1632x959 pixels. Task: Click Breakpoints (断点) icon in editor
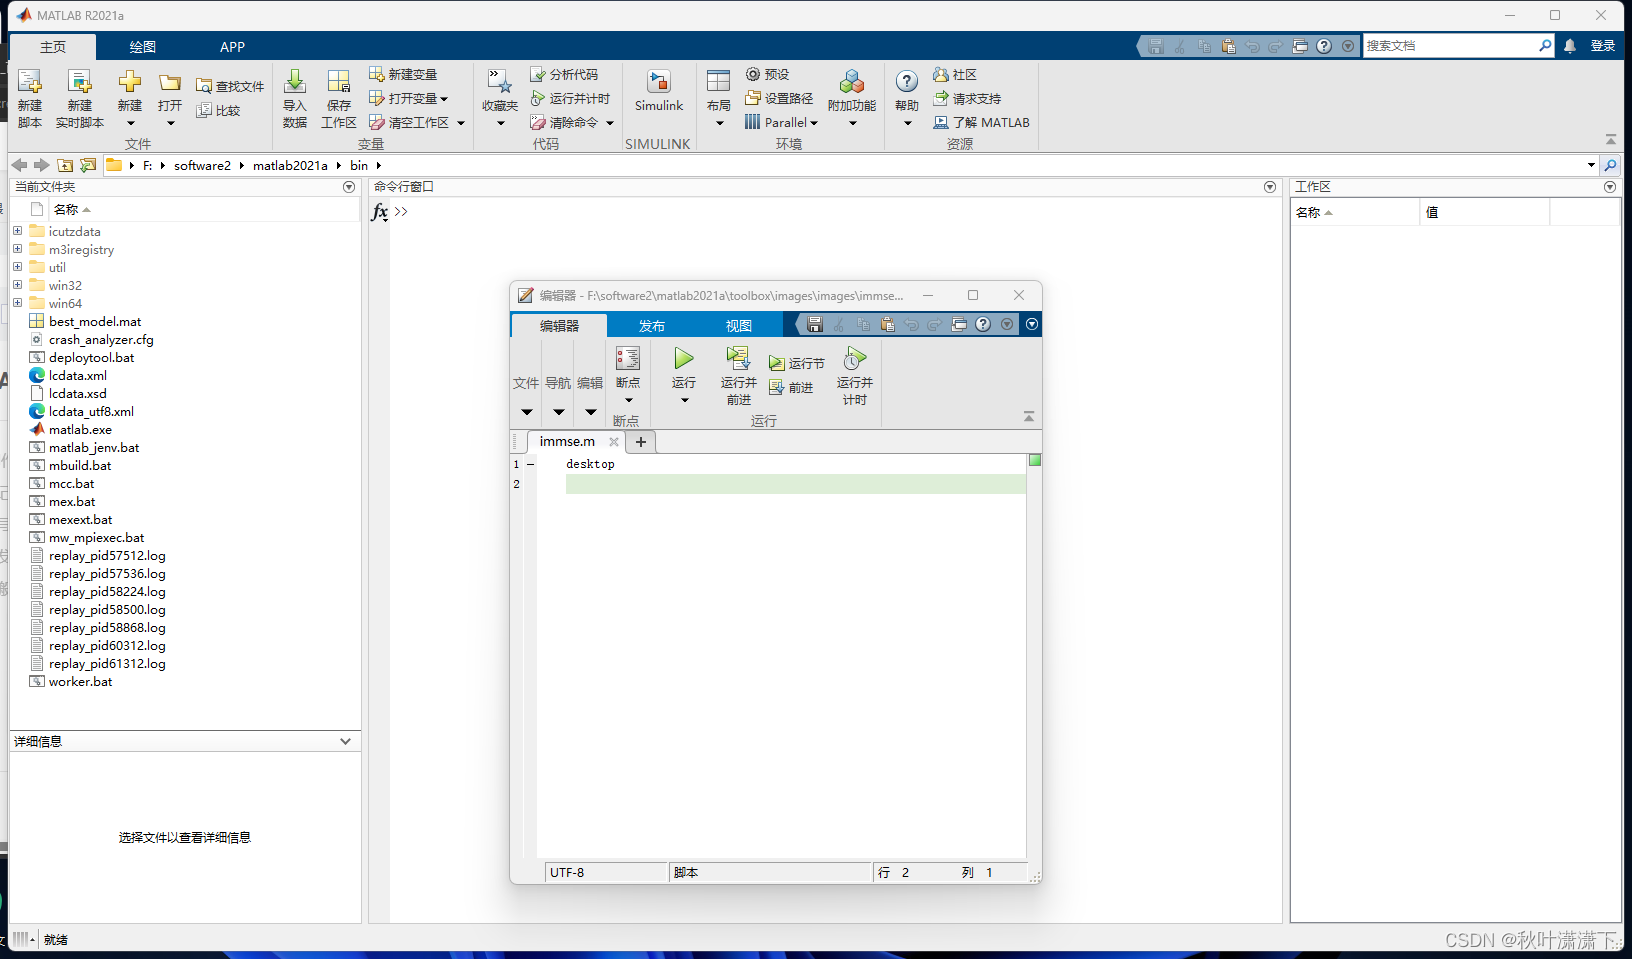tap(628, 358)
